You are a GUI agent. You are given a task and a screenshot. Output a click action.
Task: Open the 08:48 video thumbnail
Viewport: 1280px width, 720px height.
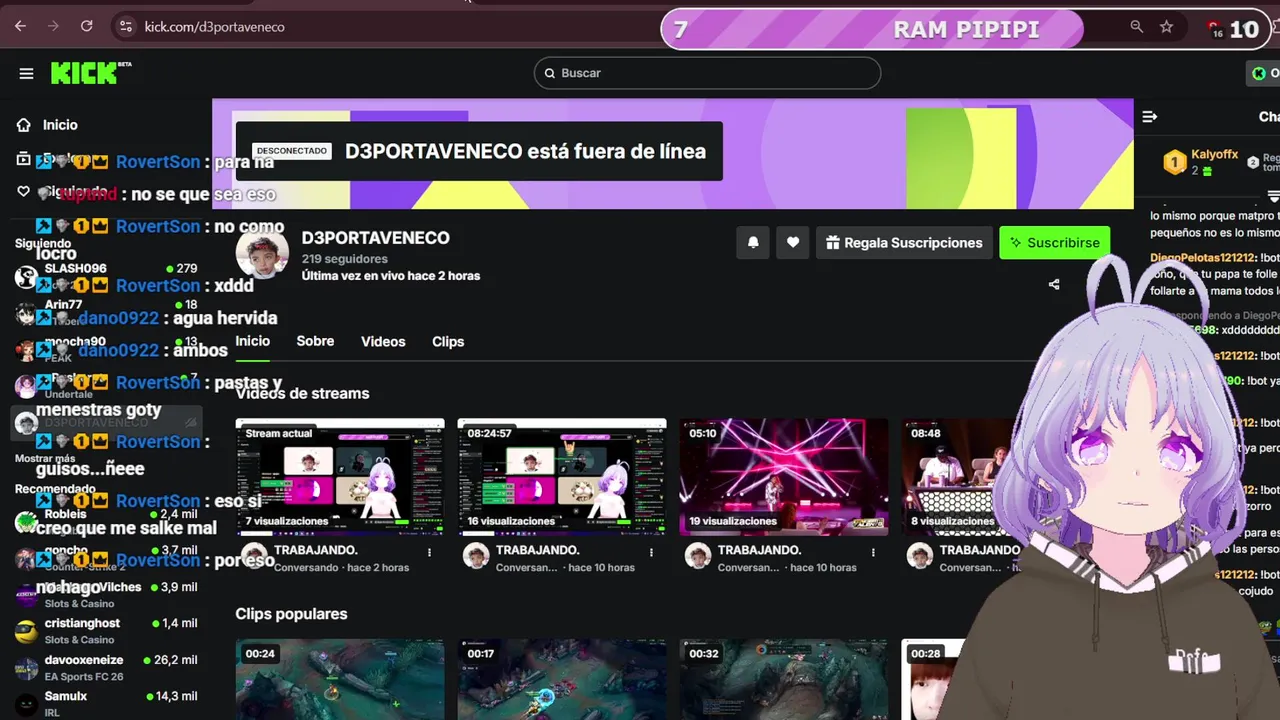pos(960,477)
